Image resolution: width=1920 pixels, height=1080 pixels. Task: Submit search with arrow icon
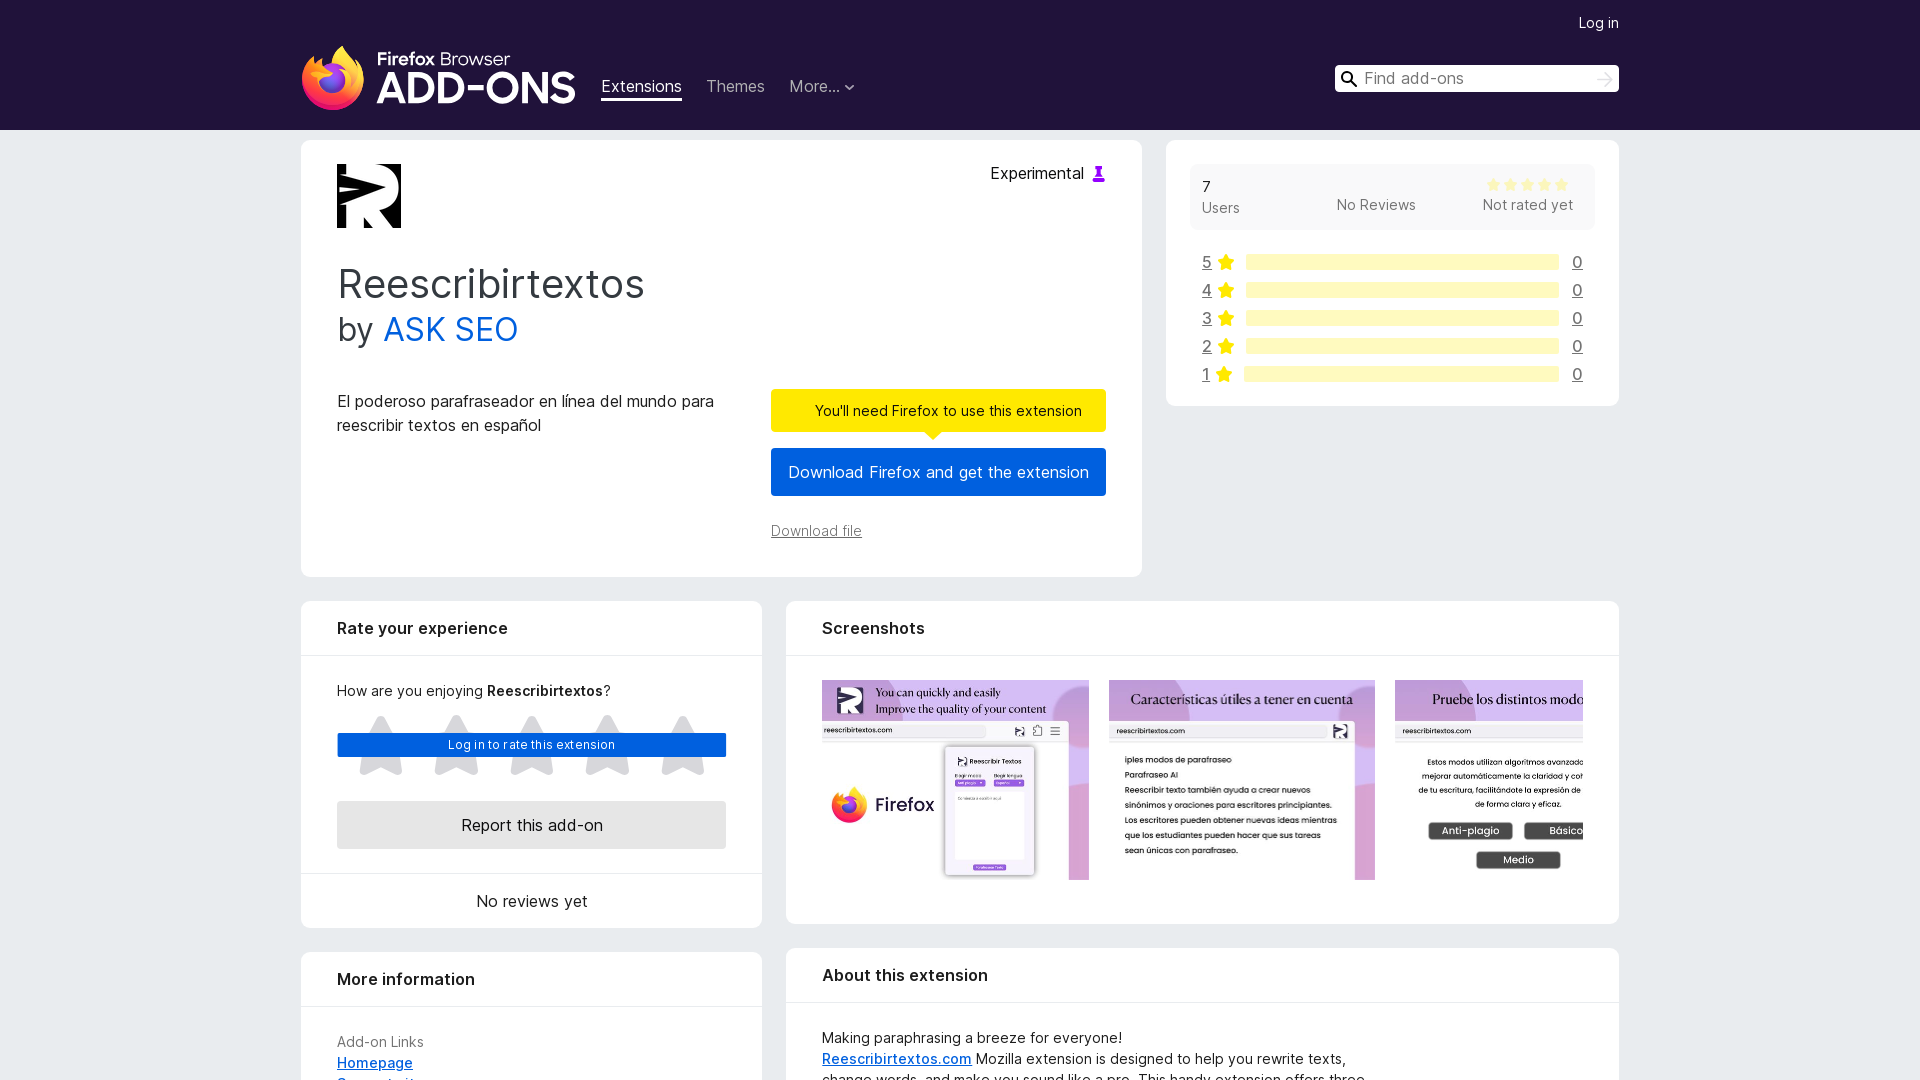coord(1604,79)
